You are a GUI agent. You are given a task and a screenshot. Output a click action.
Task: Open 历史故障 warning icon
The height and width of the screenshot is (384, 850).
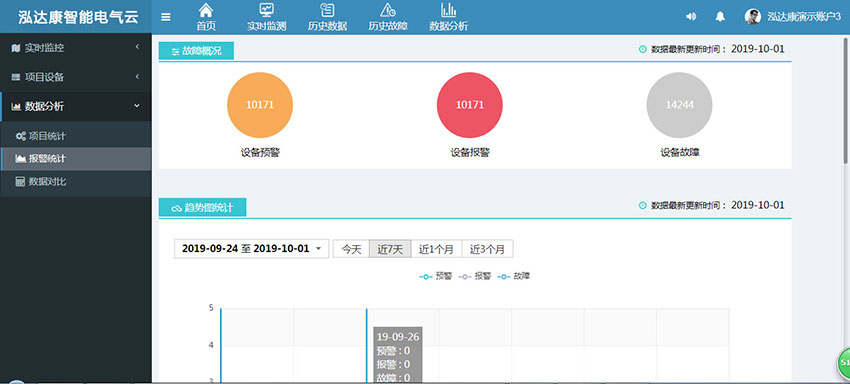tap(388, 10)
